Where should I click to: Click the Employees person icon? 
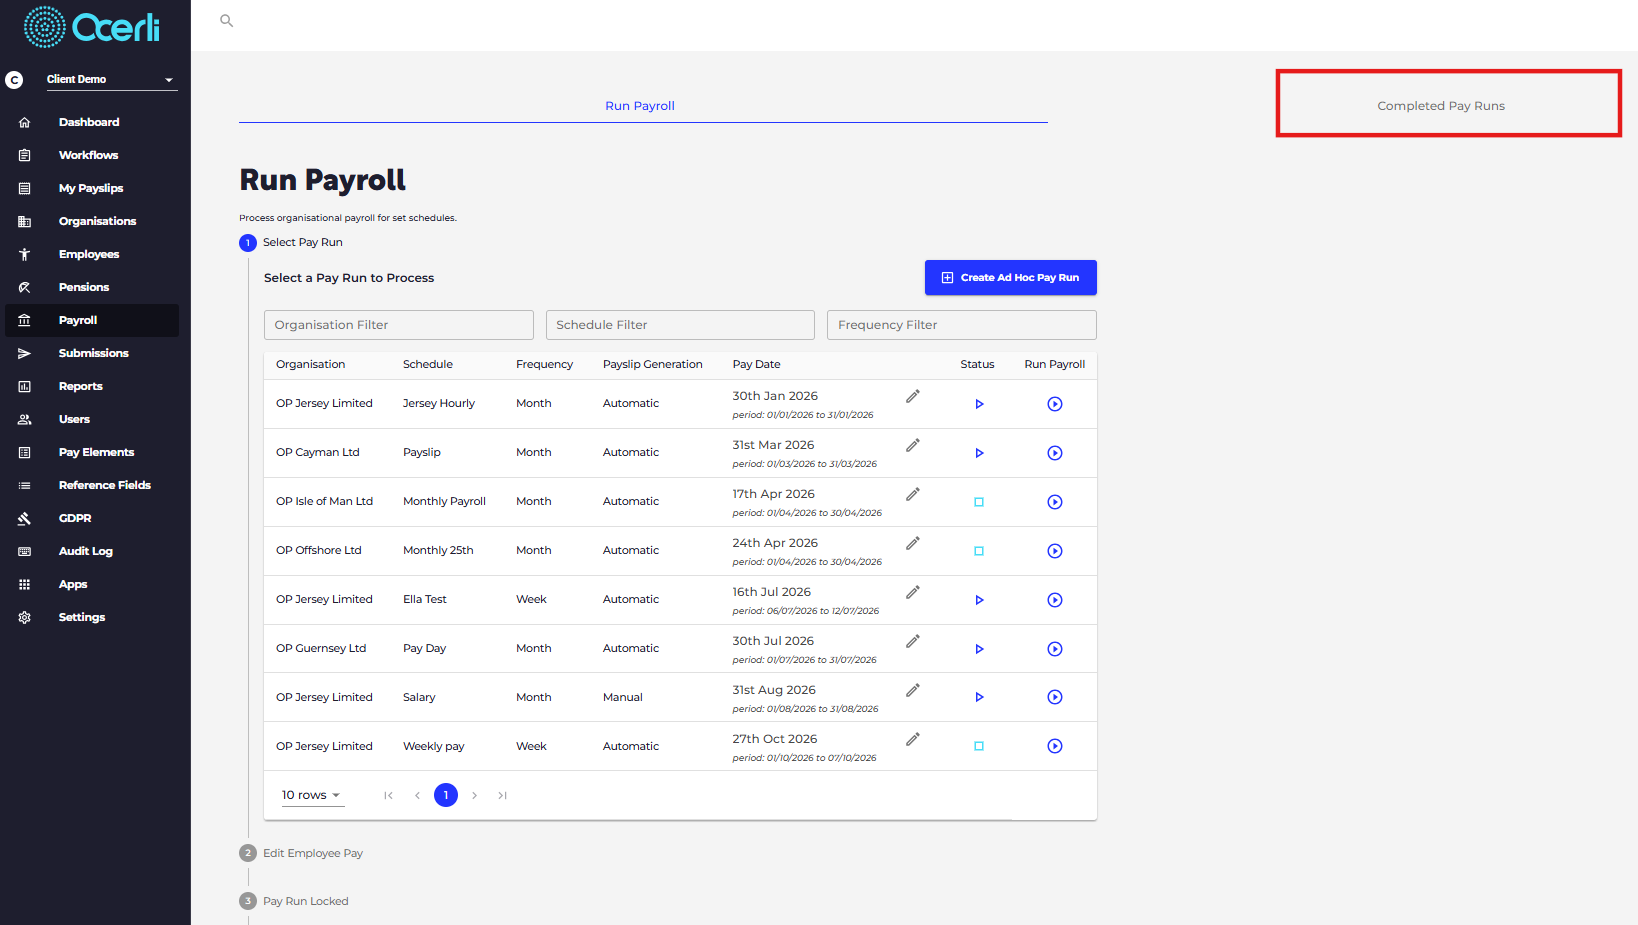click(24, 254)
